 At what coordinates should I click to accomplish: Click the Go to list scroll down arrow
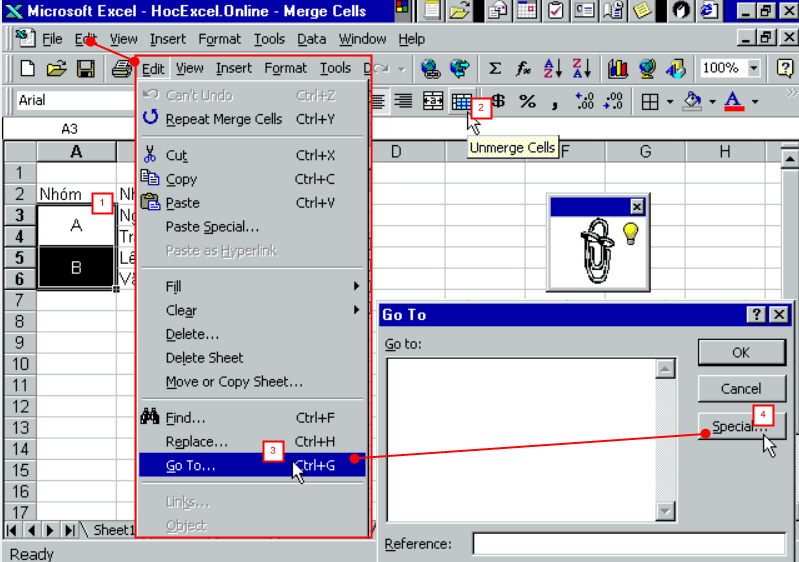point(665,511)
